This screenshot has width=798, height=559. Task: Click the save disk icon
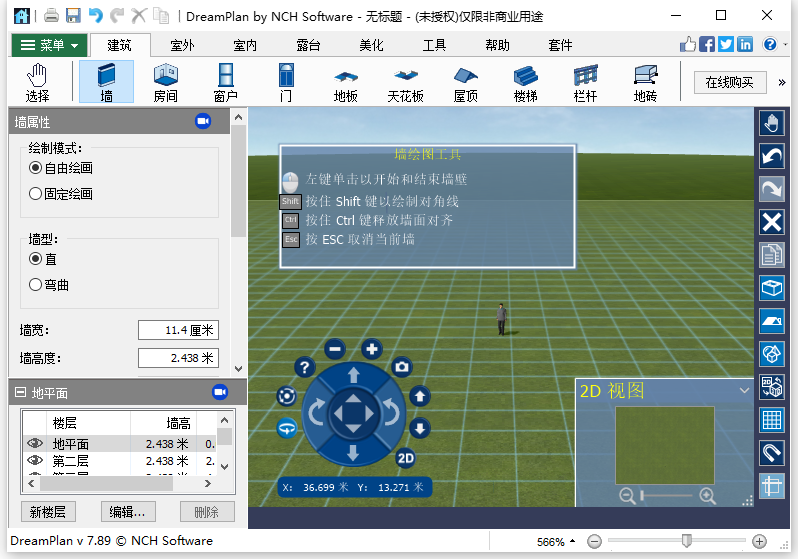73,16
